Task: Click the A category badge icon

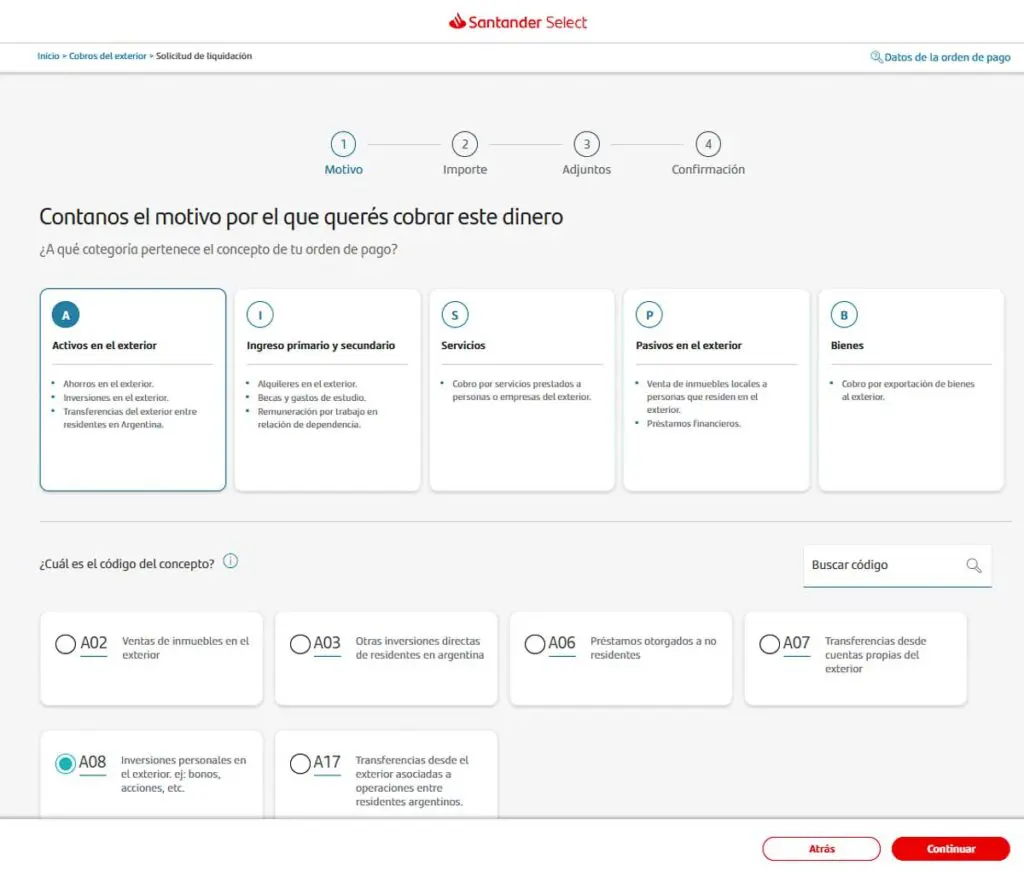Action: coord(66,315)
